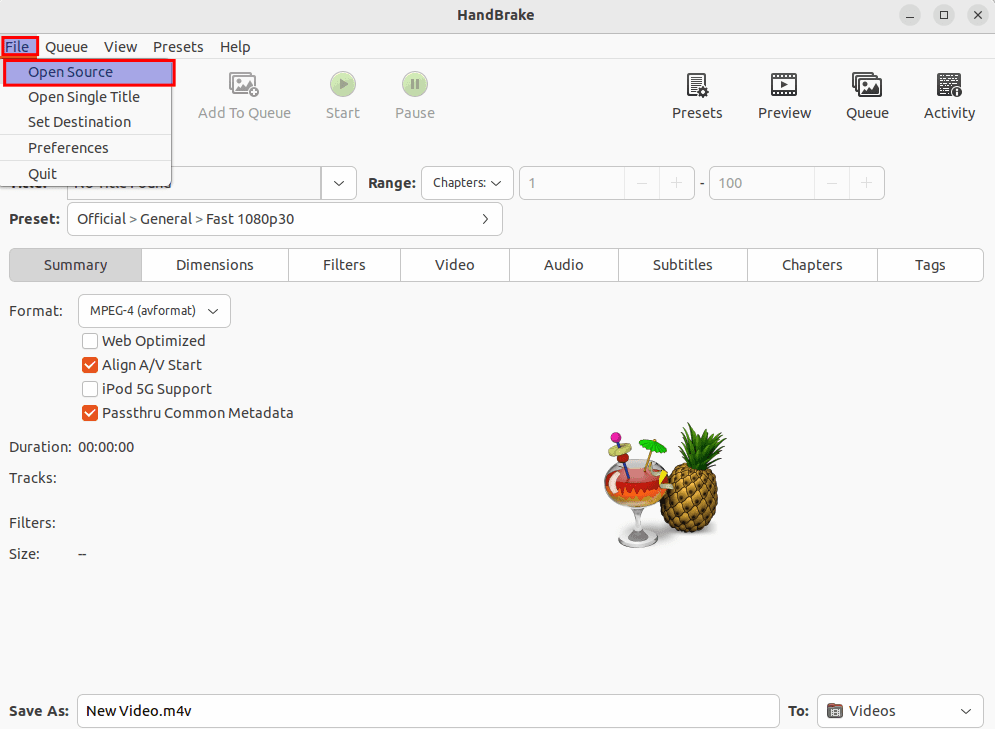The image size is (995, 729).
Task: Uncheck Passthru Common Metadata
Action: 90,413
